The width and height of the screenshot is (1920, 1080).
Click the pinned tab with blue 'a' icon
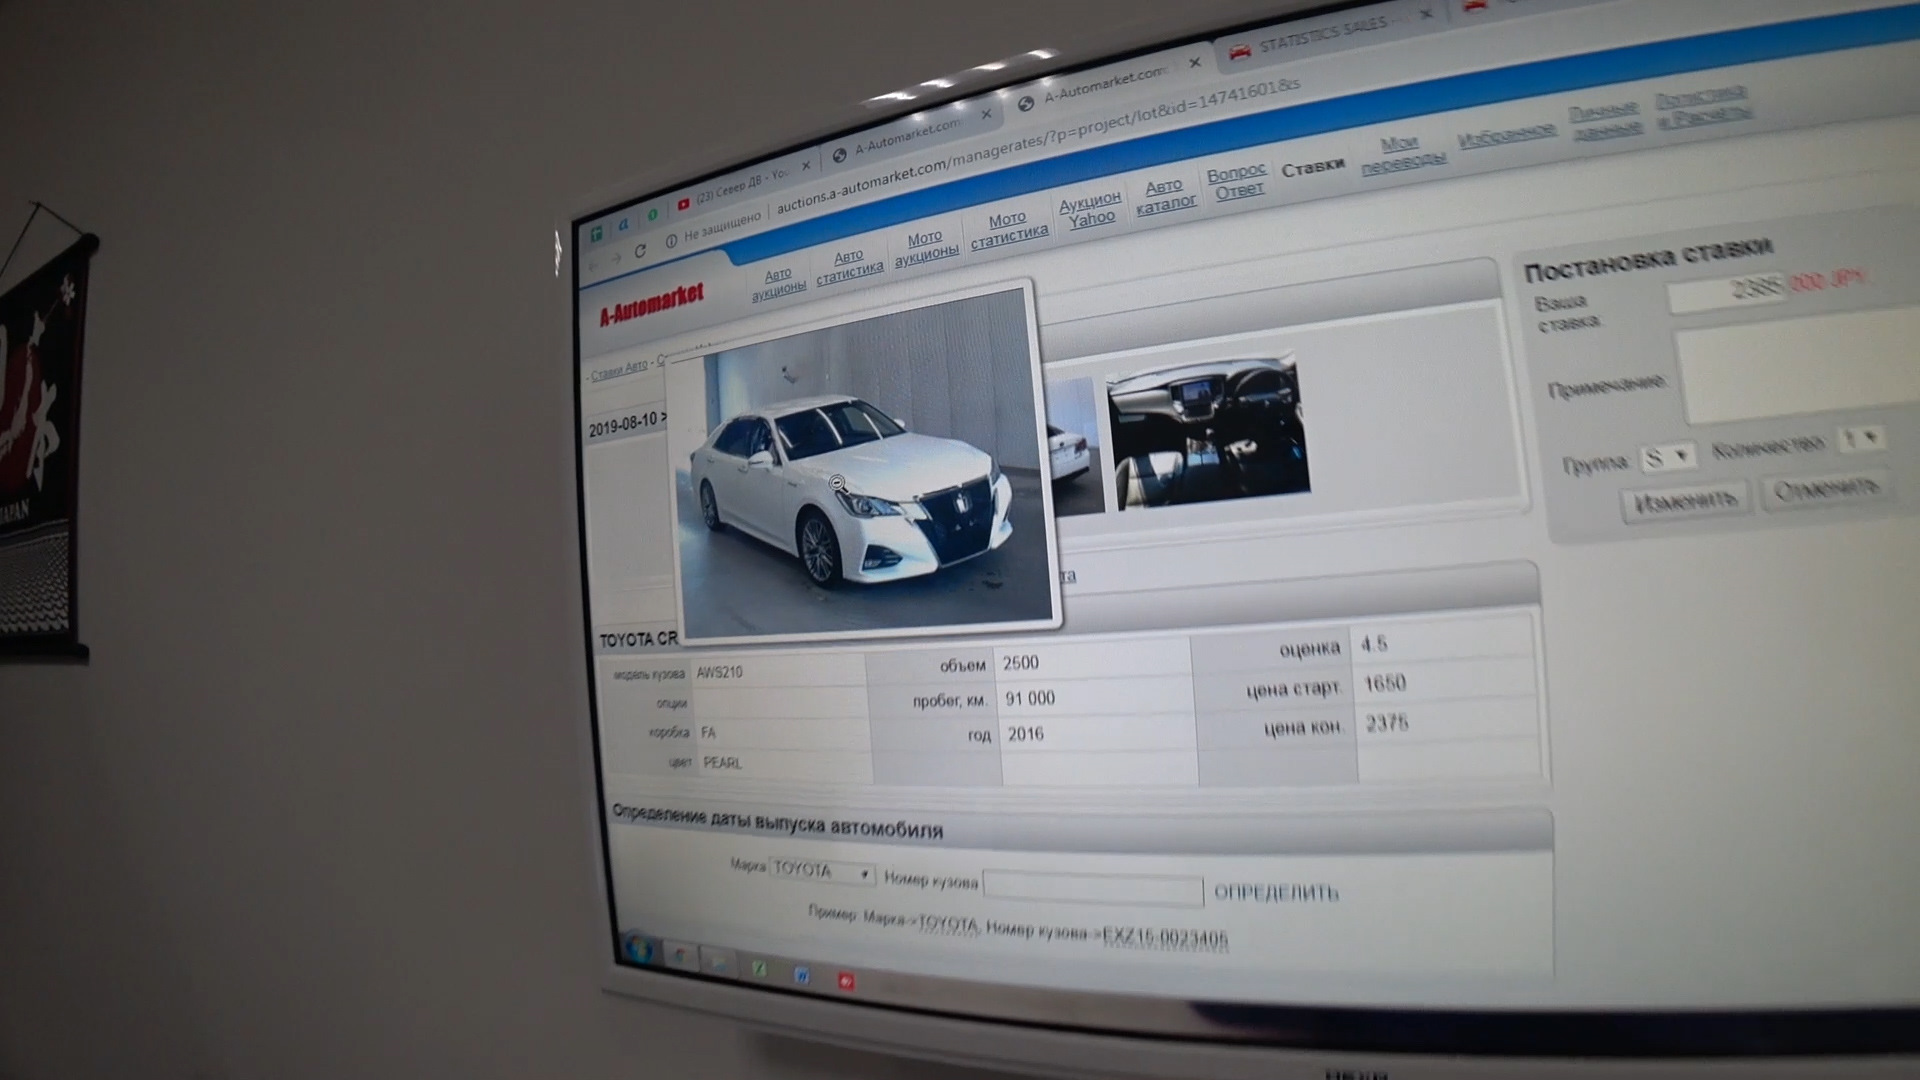pyautogui.click(x=624, y=225)
